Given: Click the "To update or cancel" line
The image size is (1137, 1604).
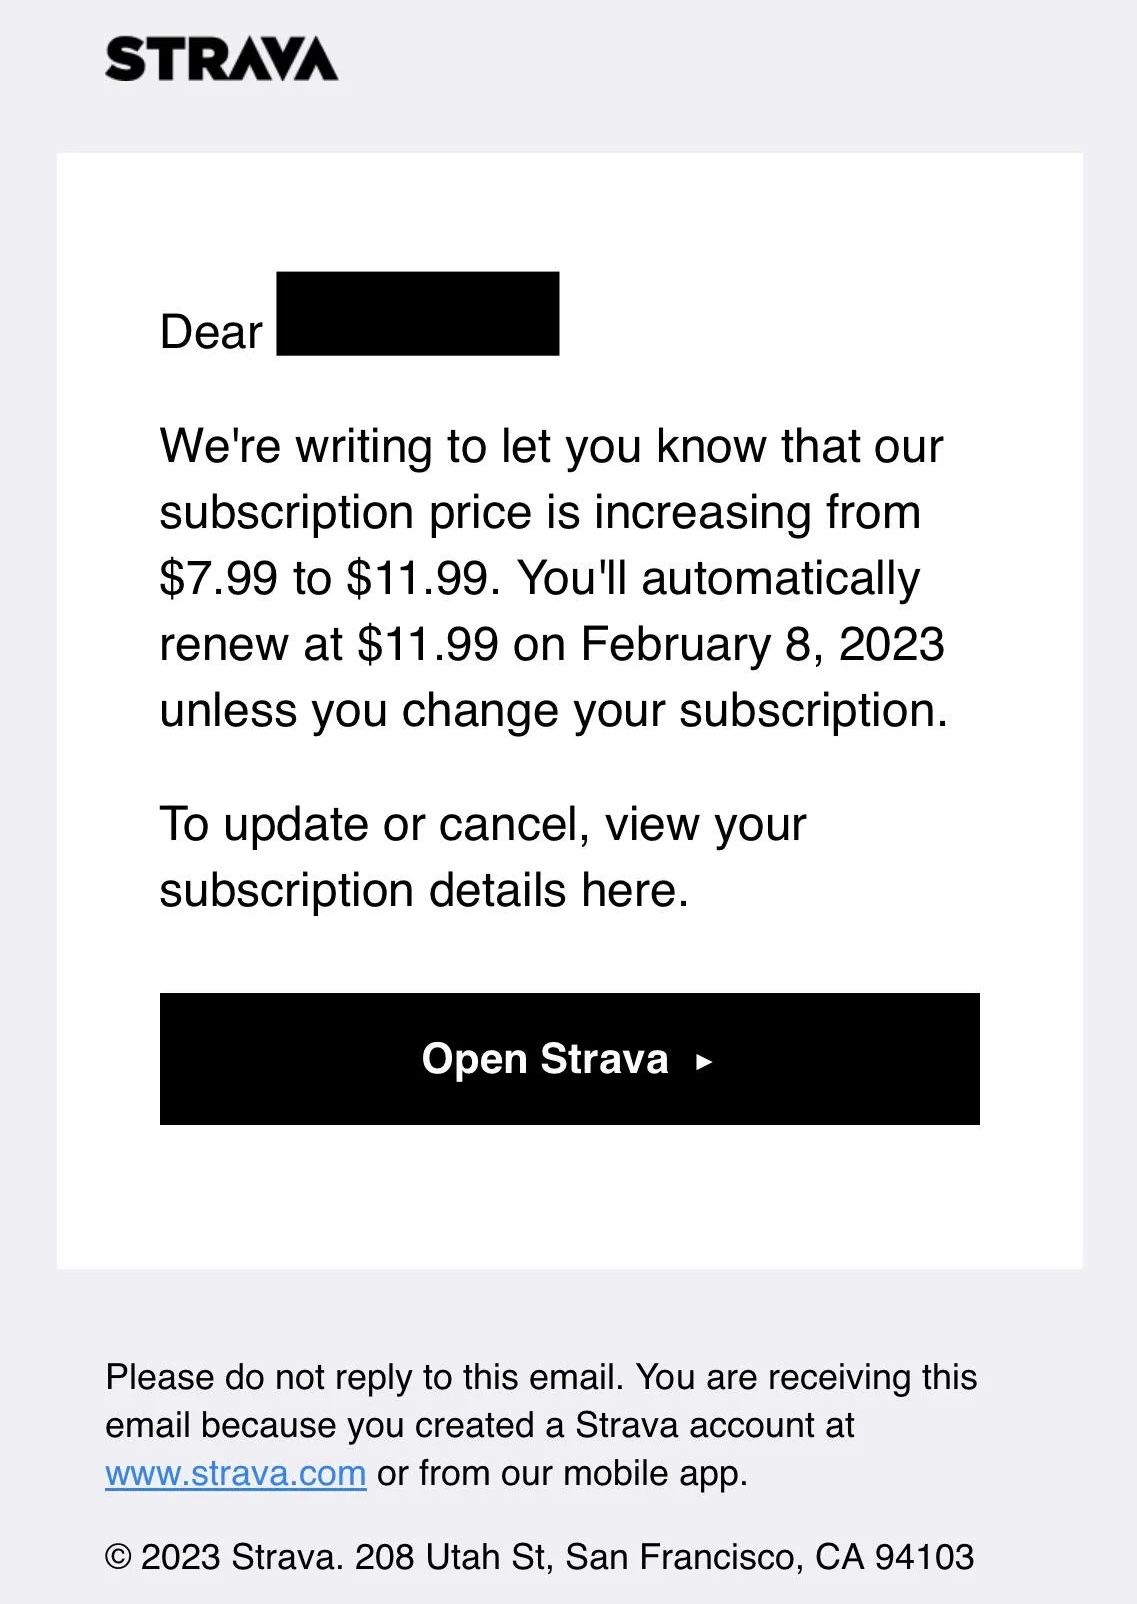Looking at the screenshot, I should point(482,824).
